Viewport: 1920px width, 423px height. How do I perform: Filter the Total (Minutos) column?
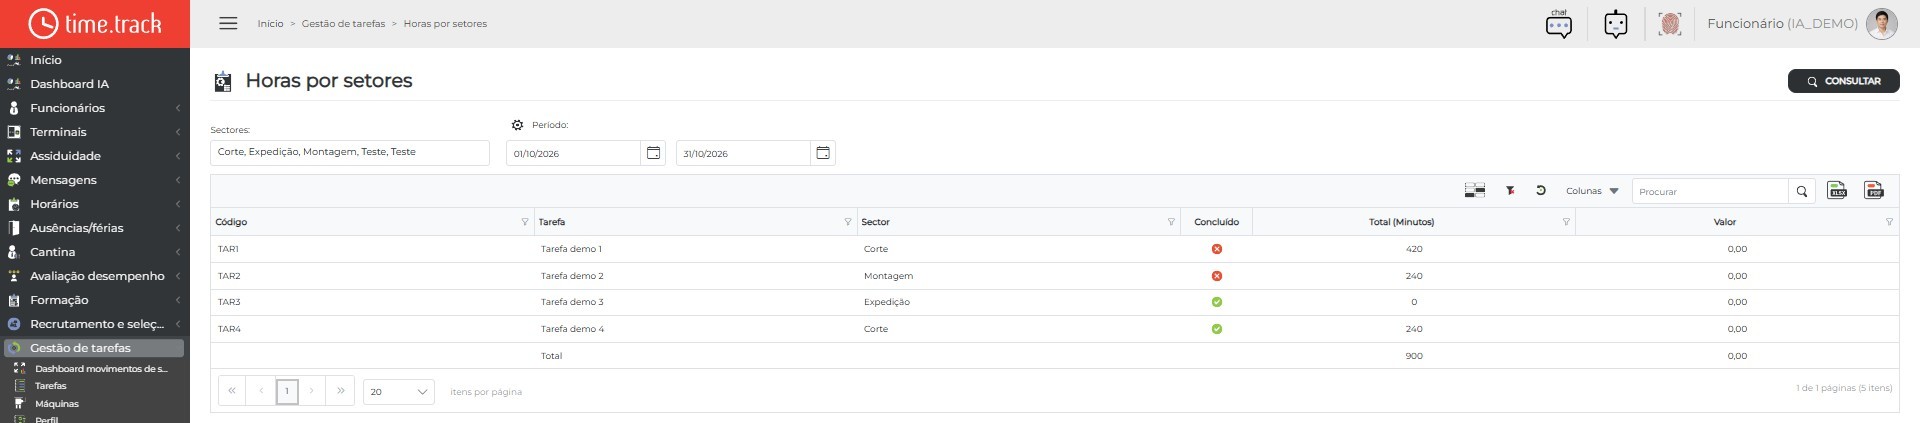(1566, 222)
